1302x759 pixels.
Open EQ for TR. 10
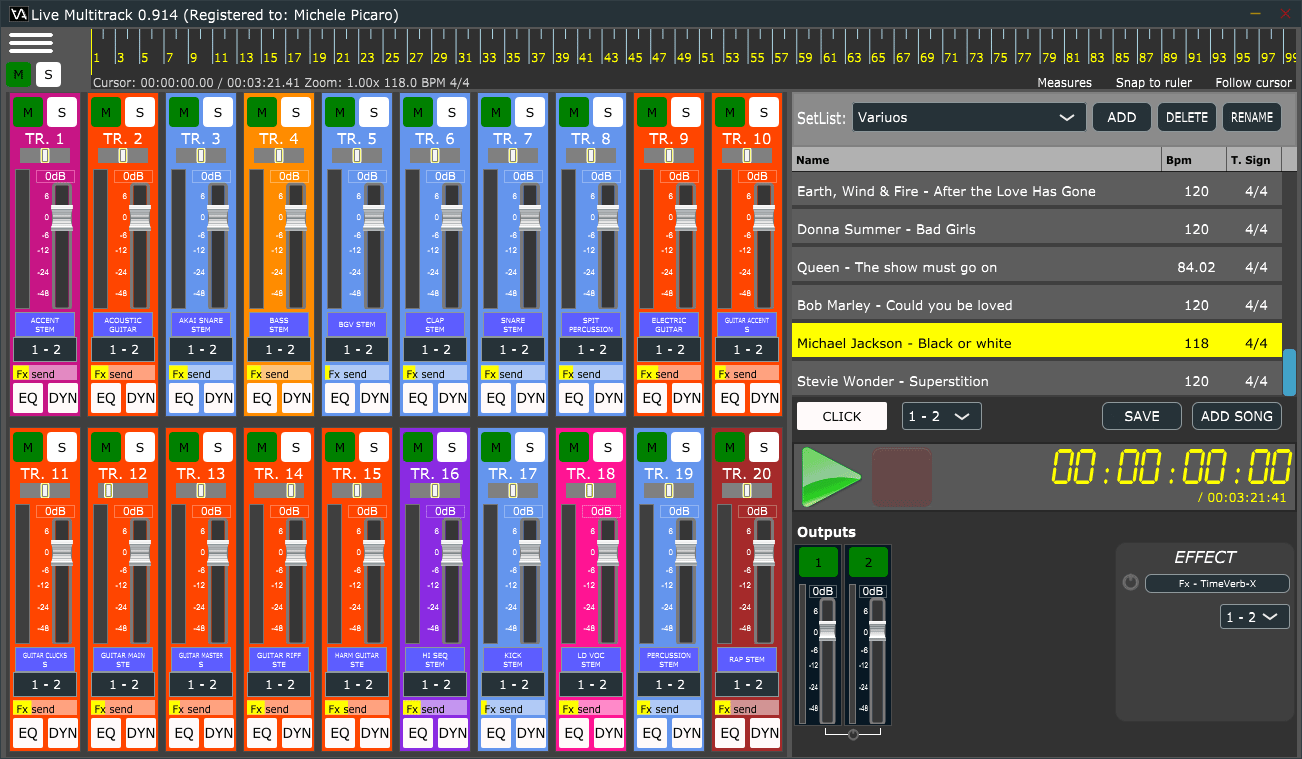point(730,398)
